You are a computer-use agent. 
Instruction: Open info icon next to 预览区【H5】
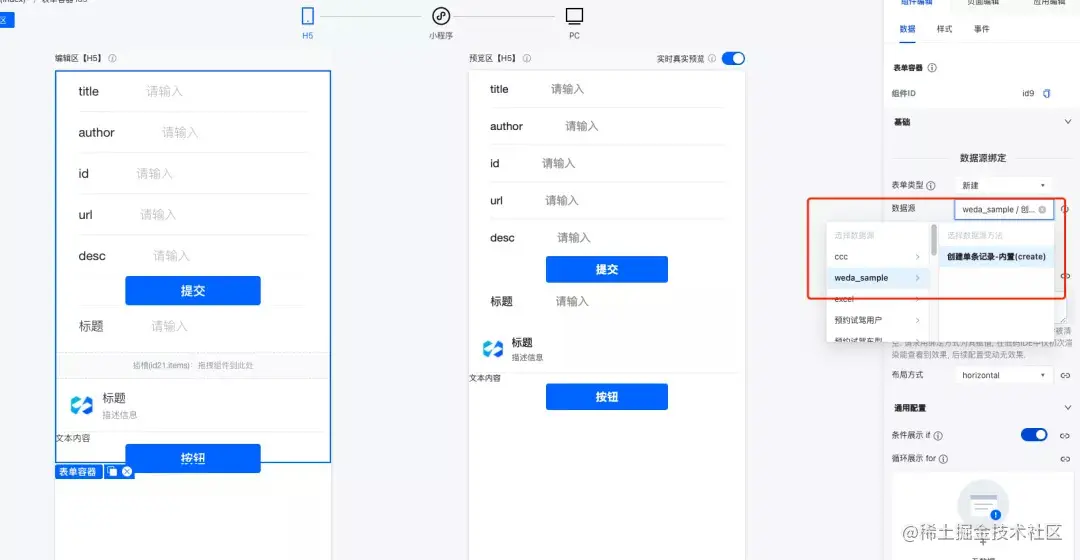(x=526, y=59)
